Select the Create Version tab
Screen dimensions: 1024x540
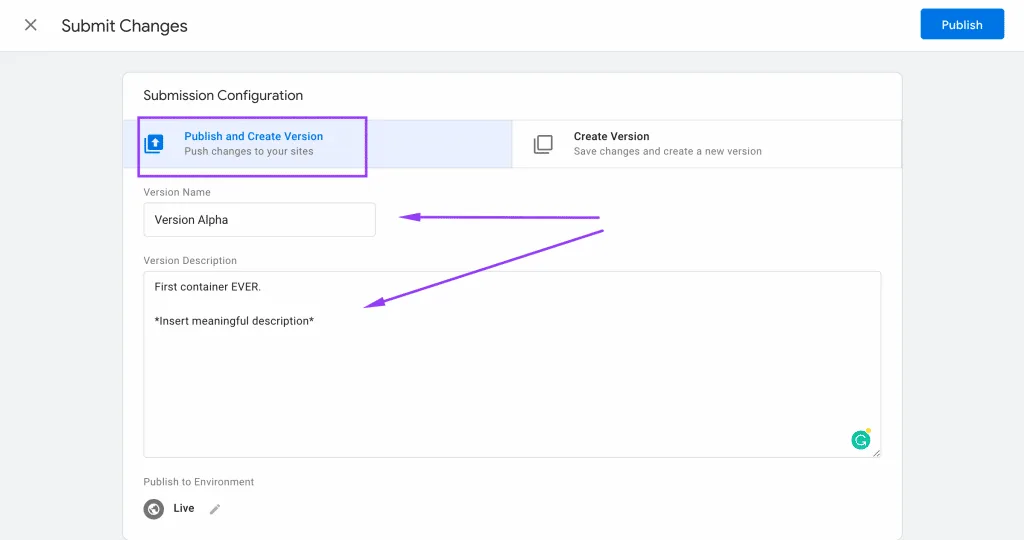tap(707, 144)
